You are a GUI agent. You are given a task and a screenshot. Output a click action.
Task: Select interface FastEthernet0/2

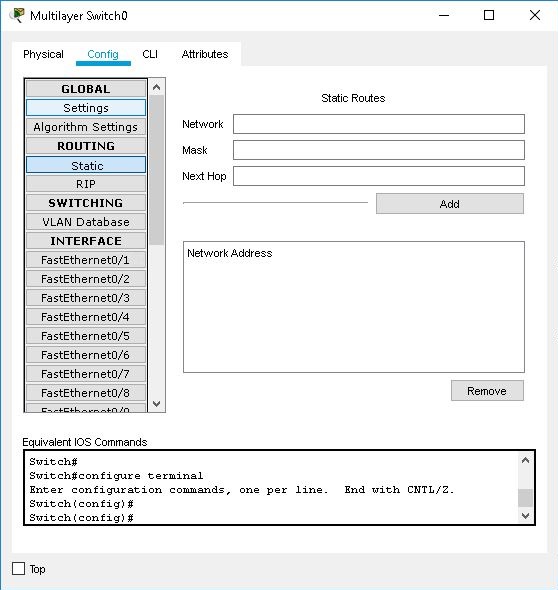click(x=86, y=279)
